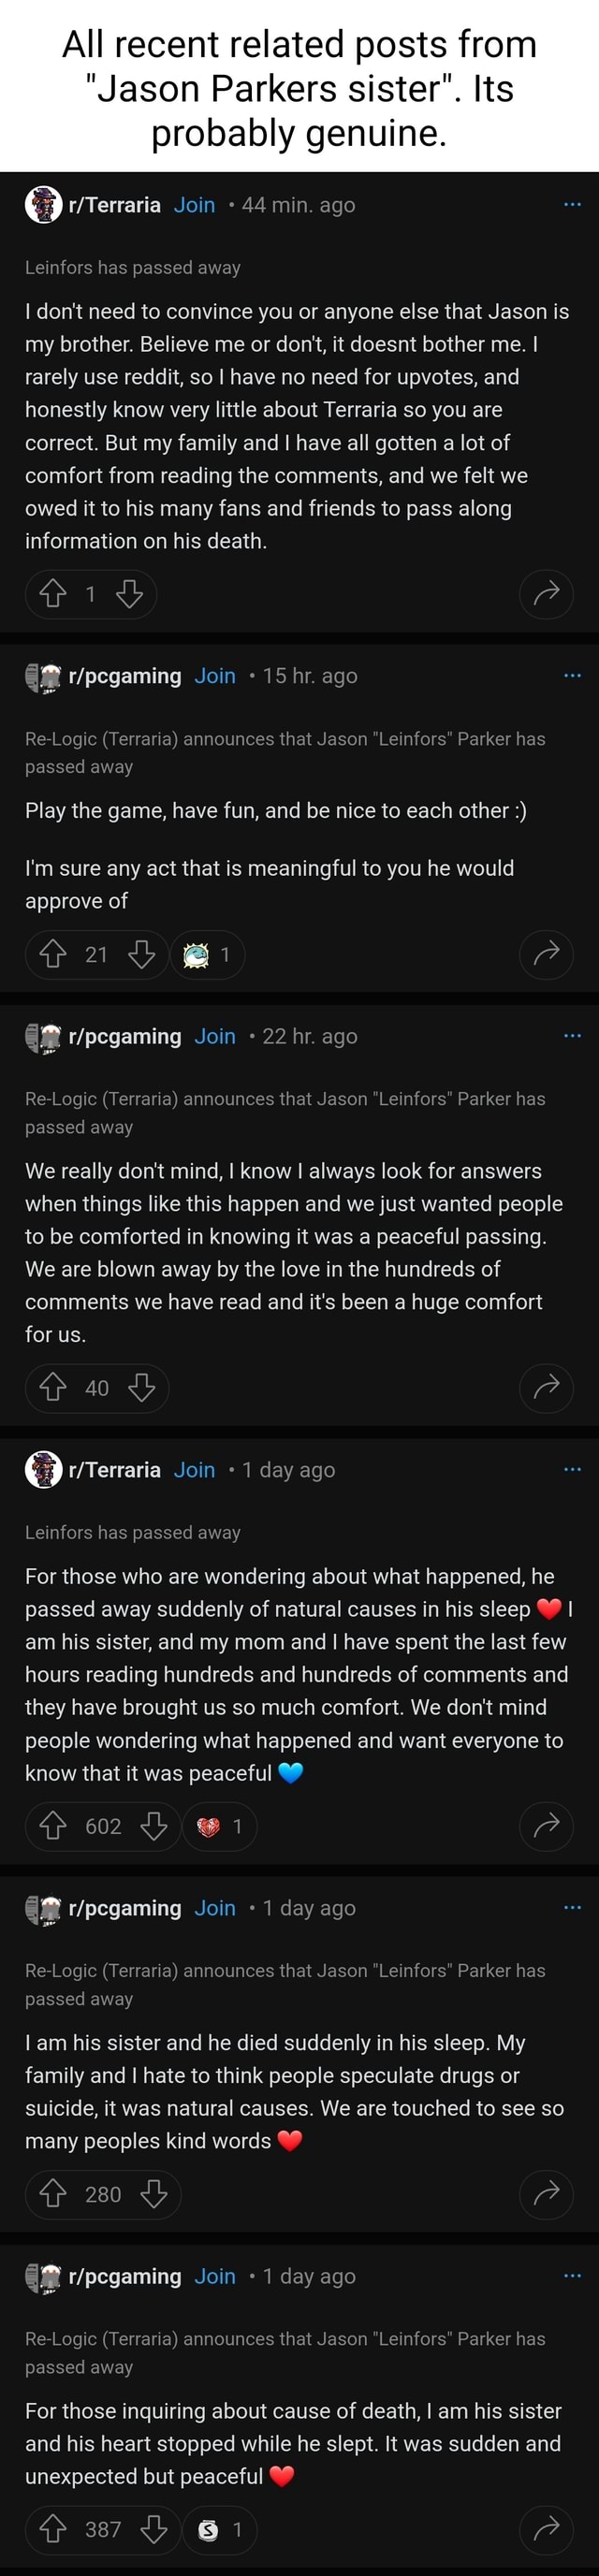Open the overflow menu on the top post
Viewport: 599px width, 2576px height.
(571, 203)
